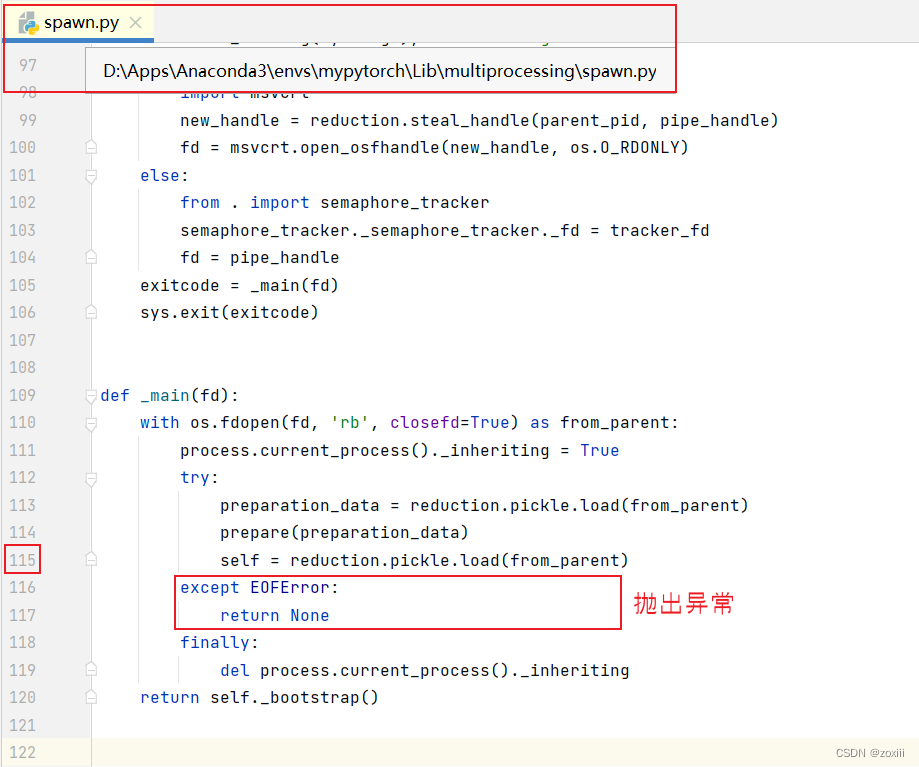Click the fold marker next to line 119
Viewport: 919px width, 767px height.
tap(89, 669)
